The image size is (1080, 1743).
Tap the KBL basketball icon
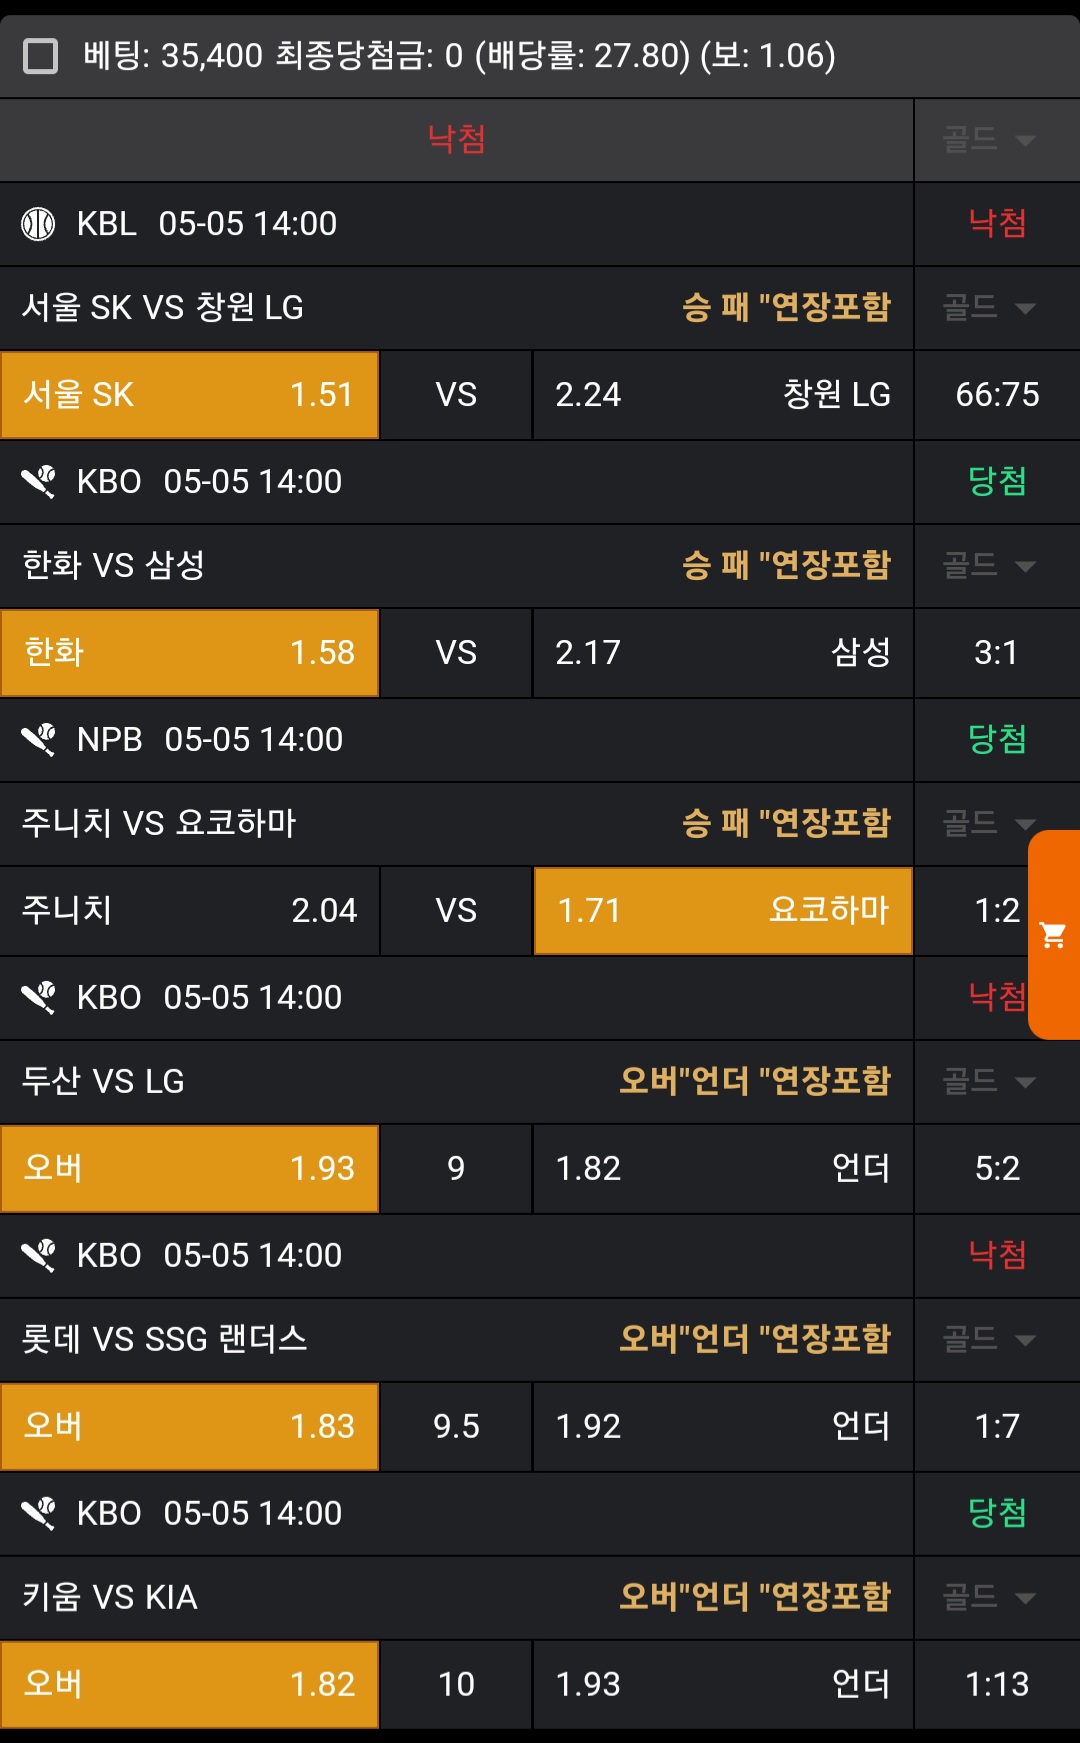(x=38, y=224)
